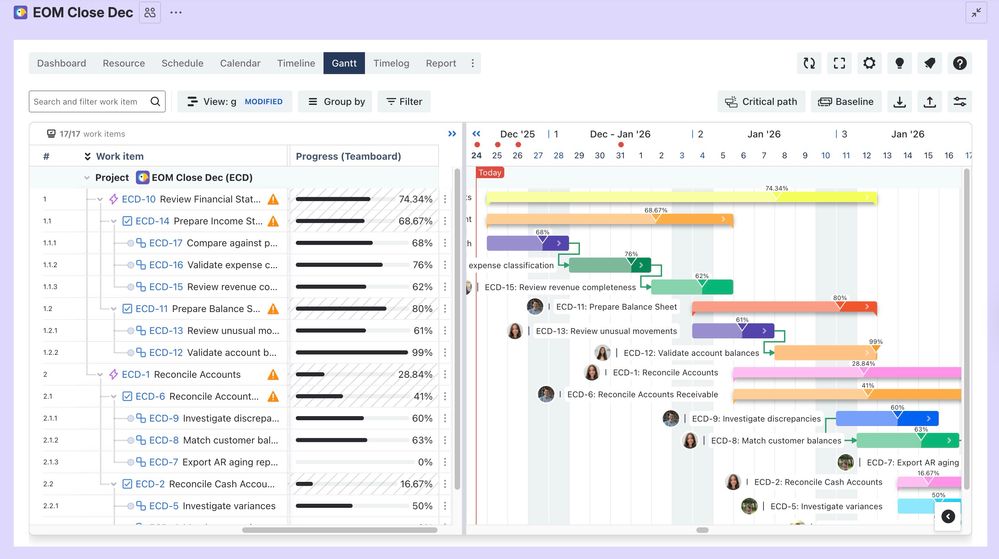Open help question mark icon
Viewport: 999px width, 559px height.
coord(959,63)
